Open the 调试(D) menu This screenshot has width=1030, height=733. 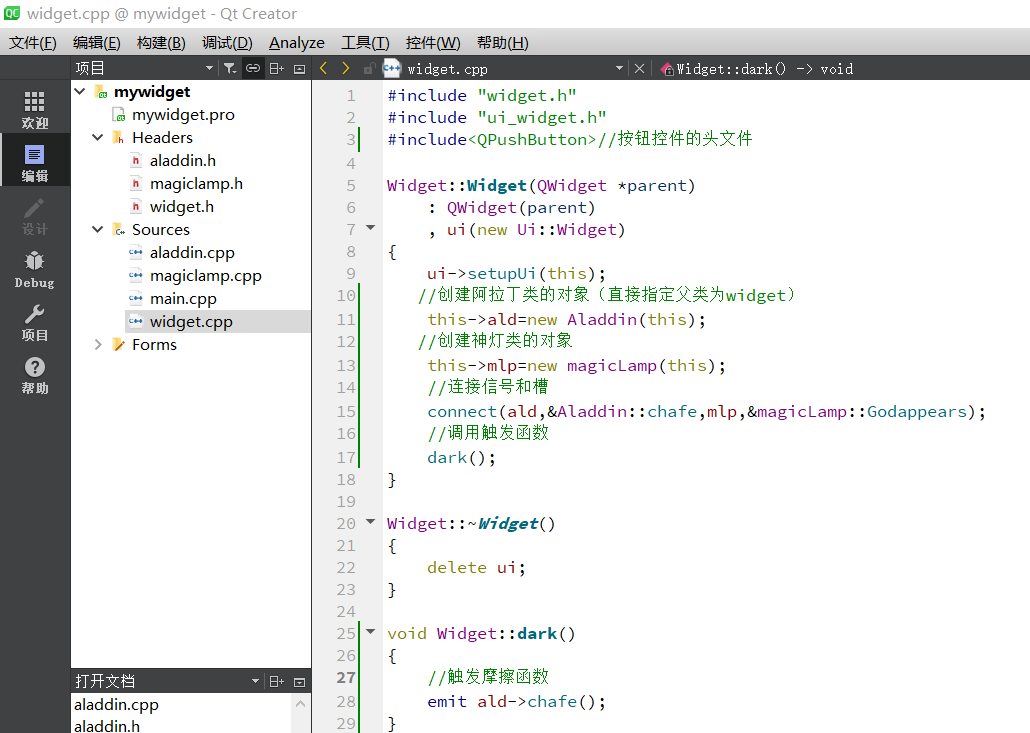(227, 43)
